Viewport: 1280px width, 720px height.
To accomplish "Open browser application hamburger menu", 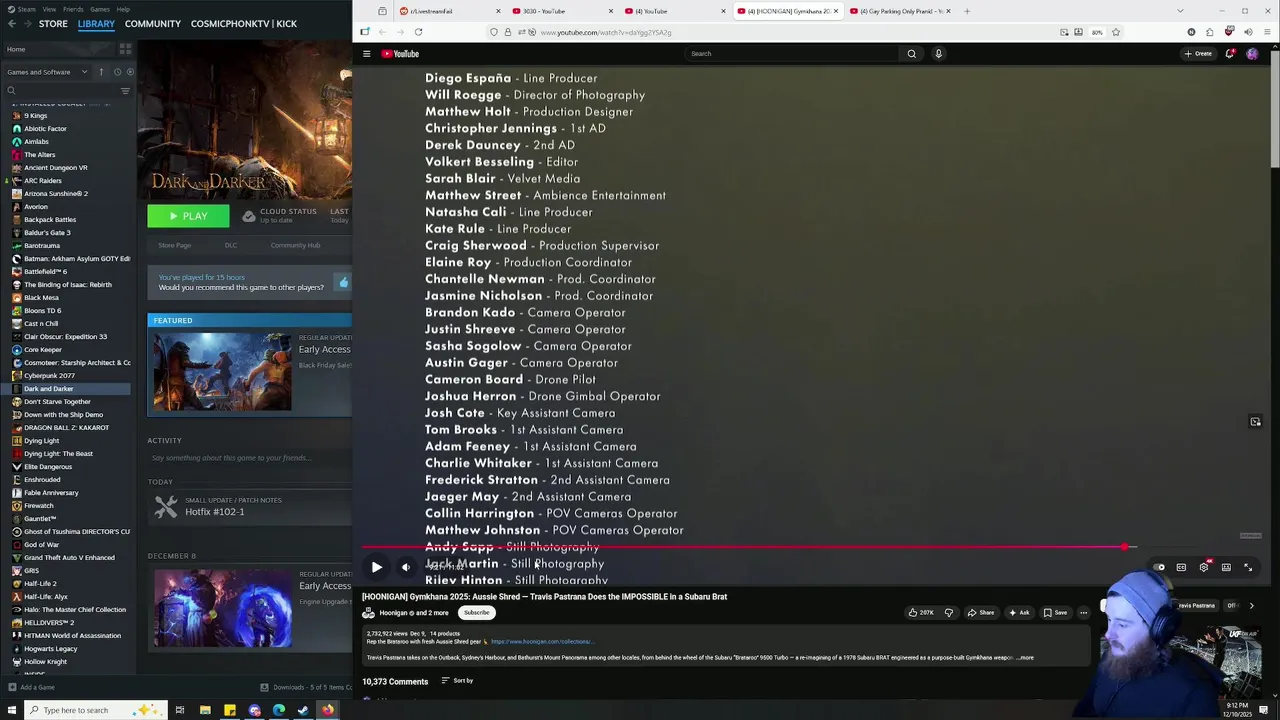I will point(1267,32).
